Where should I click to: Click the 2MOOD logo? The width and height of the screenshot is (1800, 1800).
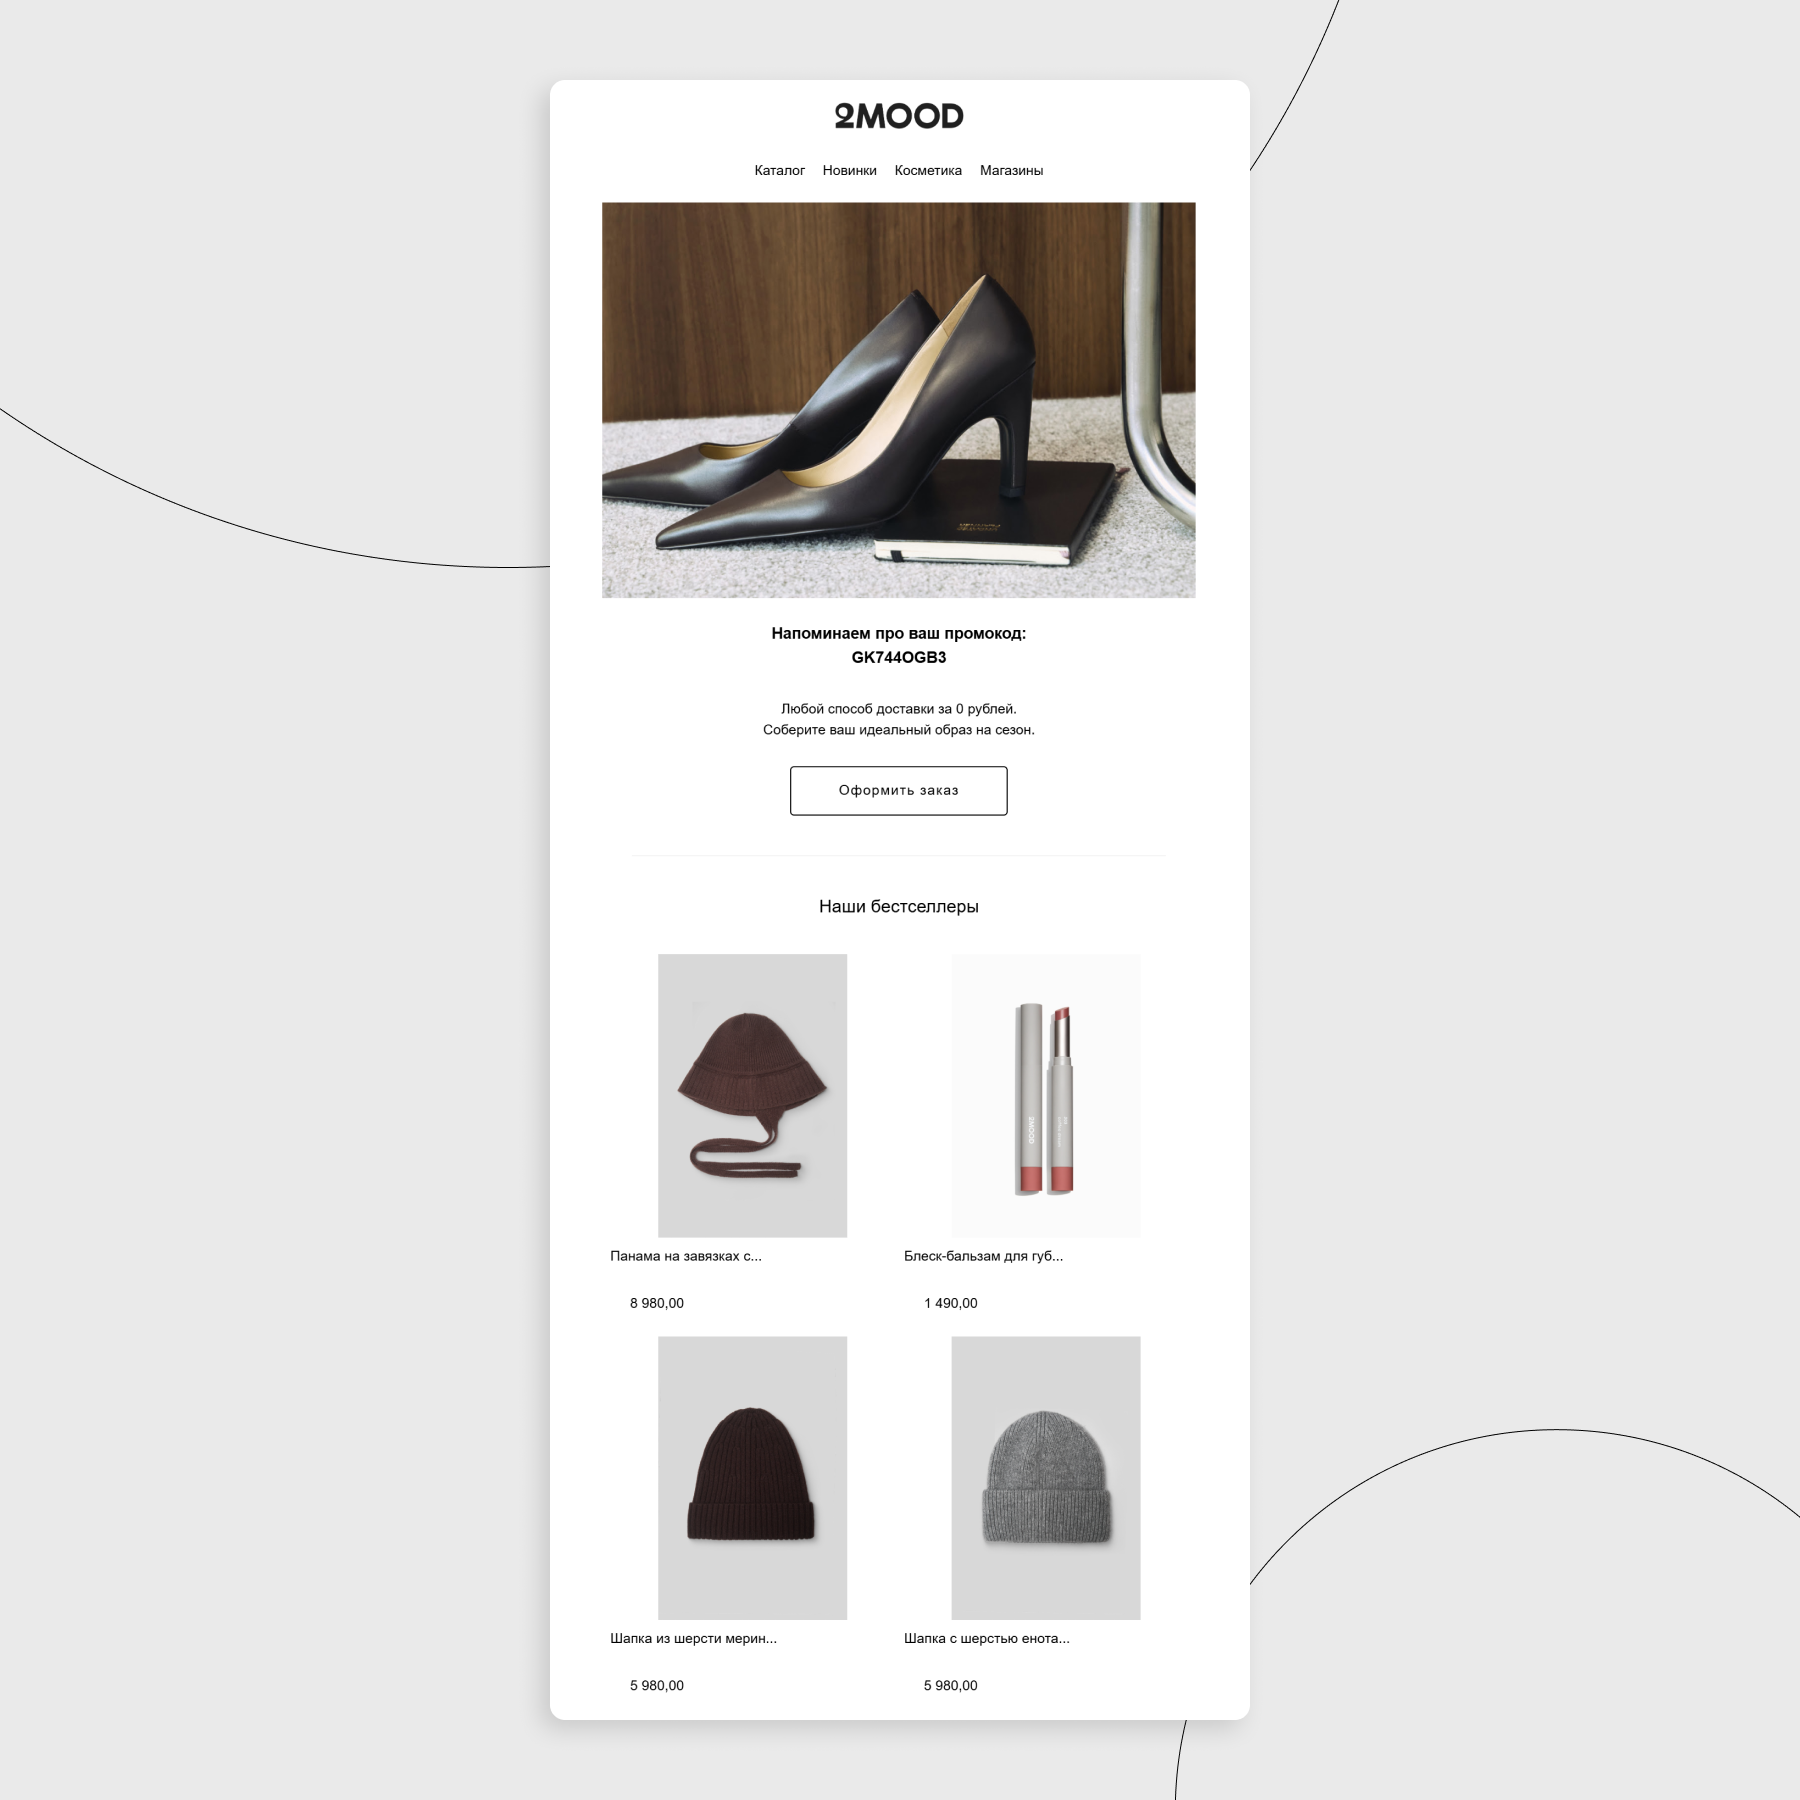coord(899,116)
